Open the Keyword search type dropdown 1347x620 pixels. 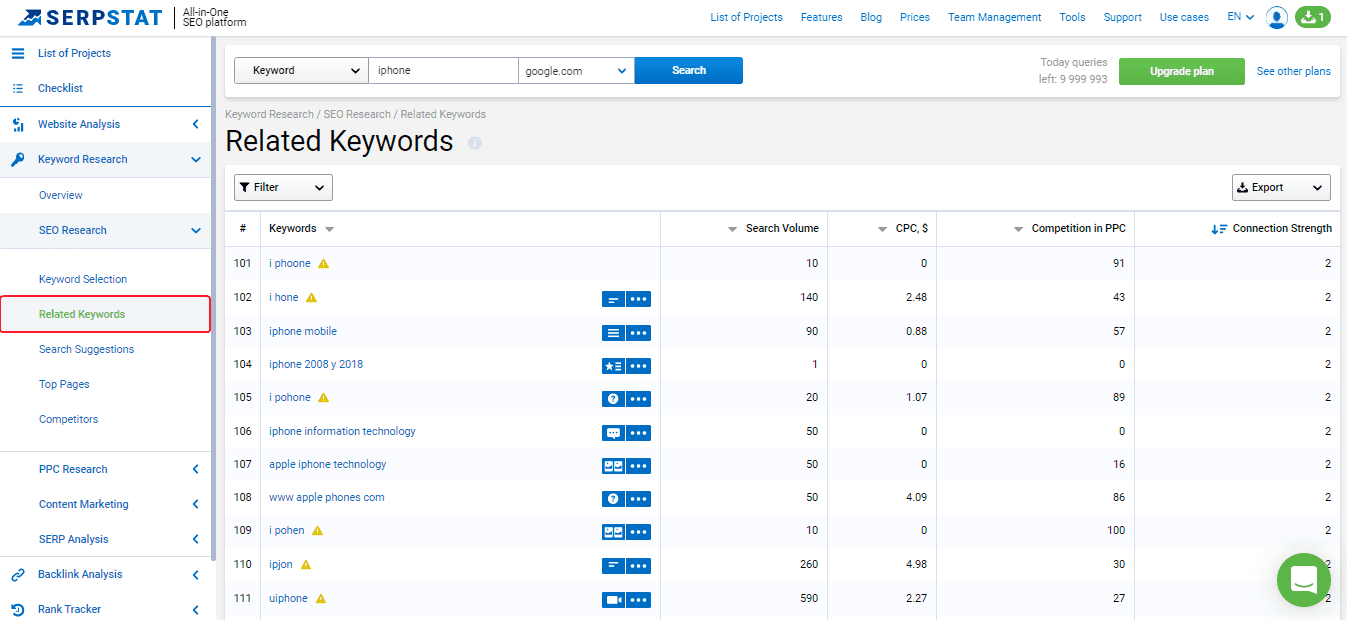[301, 71]
